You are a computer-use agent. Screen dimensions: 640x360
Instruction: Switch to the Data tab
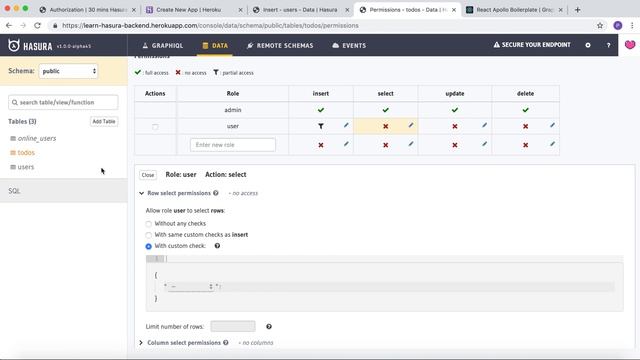coord(215,45)
